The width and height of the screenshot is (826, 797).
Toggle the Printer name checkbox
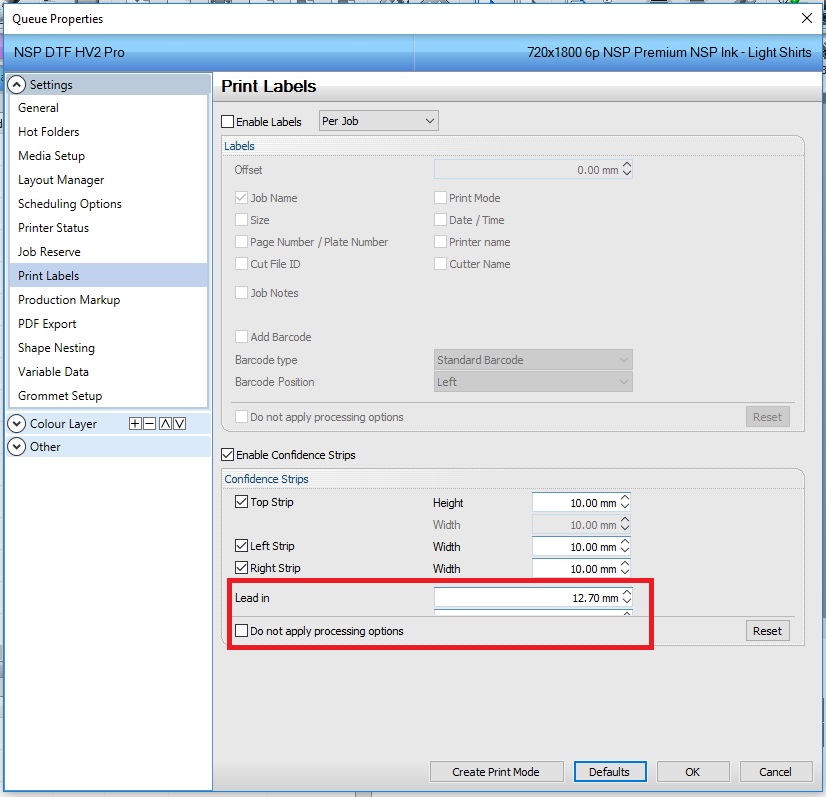(440, 242)
